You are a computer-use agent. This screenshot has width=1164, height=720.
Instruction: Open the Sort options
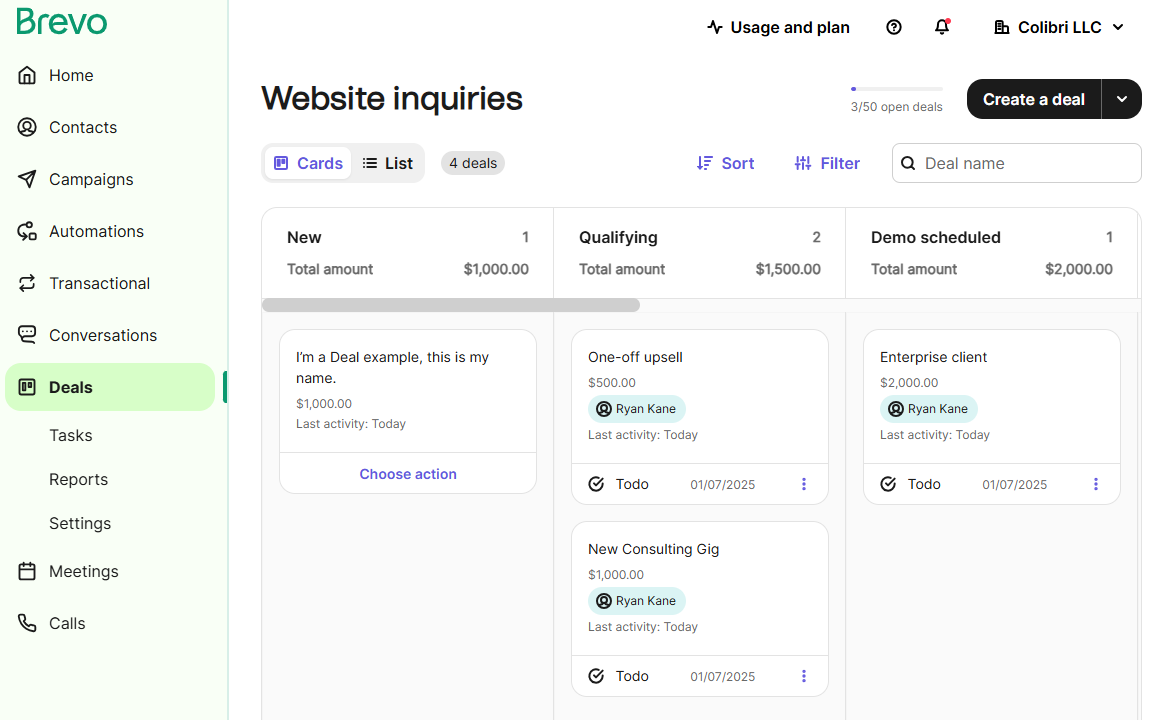[725, 163]
